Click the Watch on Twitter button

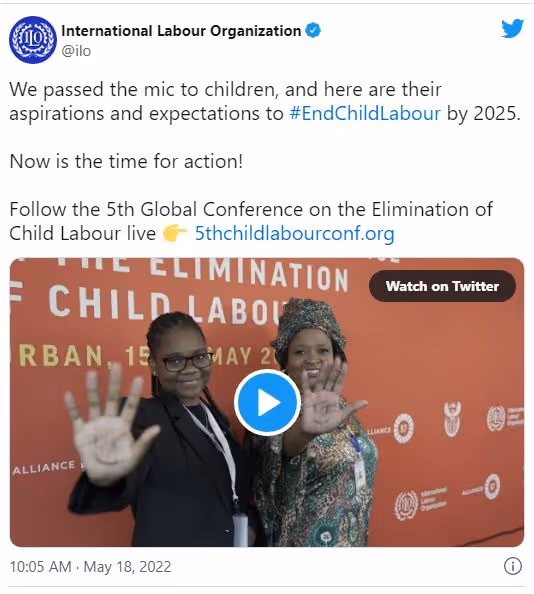tap(442, 286)
